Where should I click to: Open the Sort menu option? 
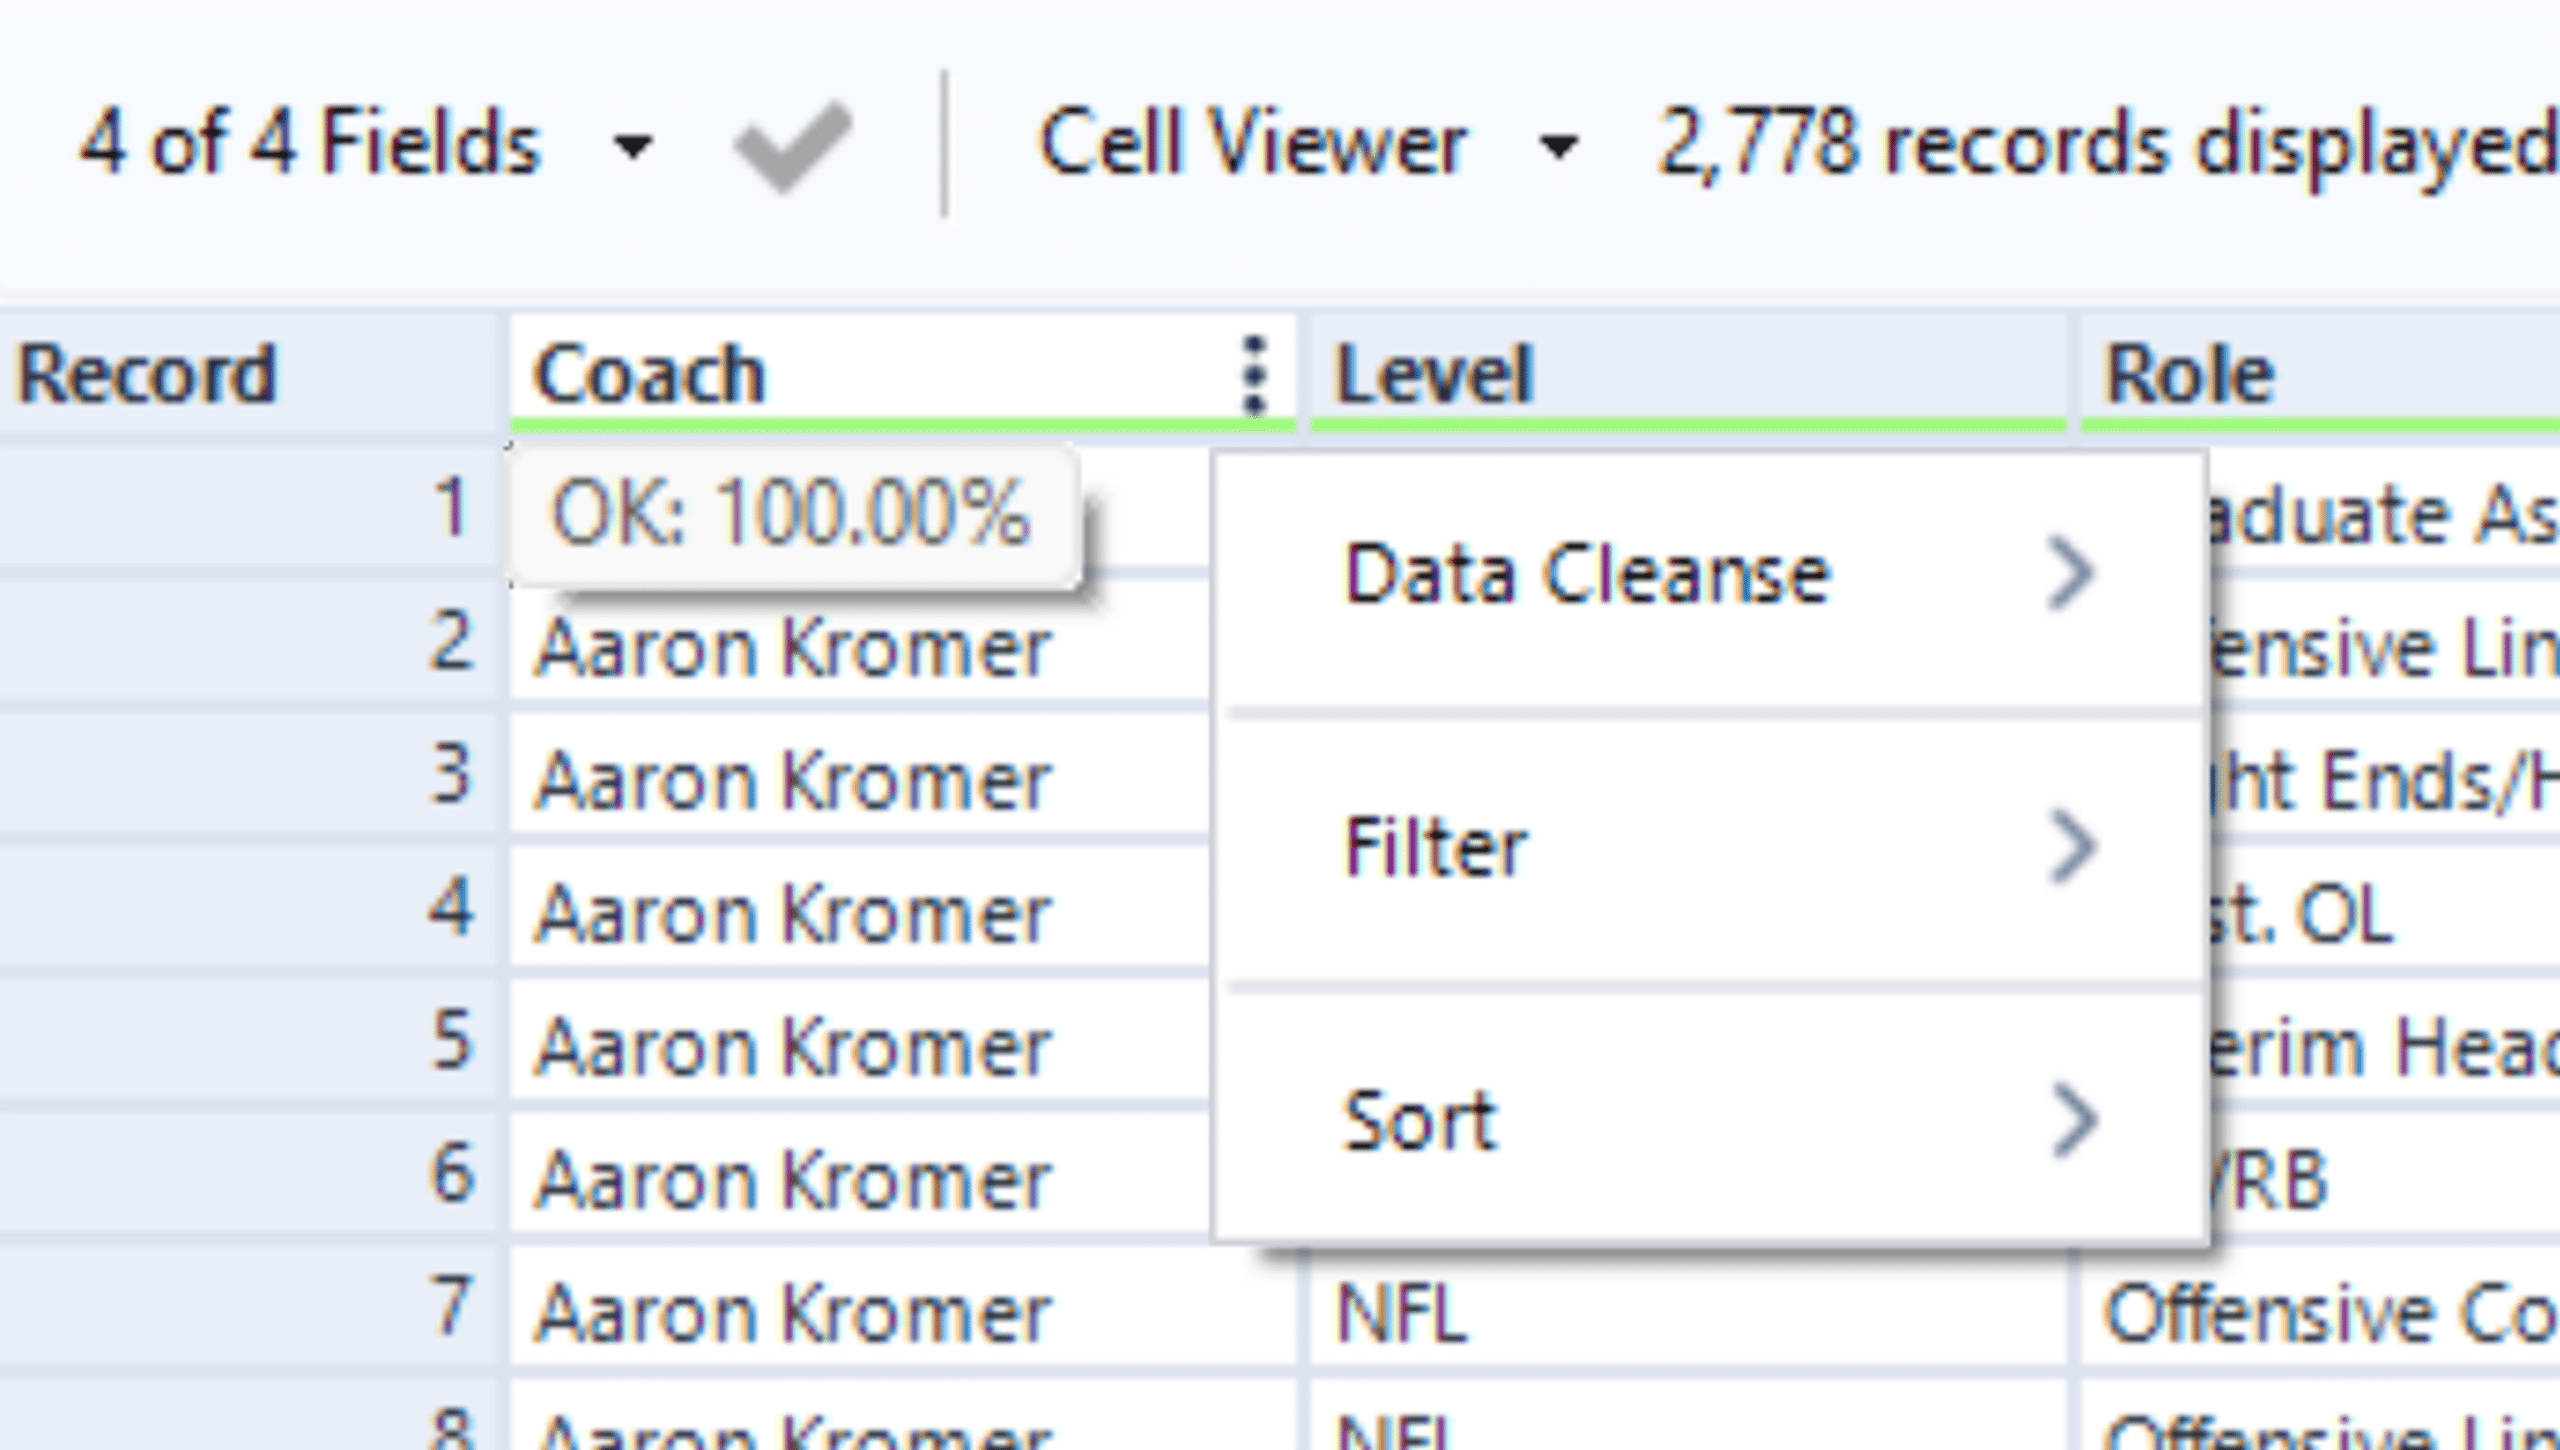pyautogui.click(x=1420, y=1121)
